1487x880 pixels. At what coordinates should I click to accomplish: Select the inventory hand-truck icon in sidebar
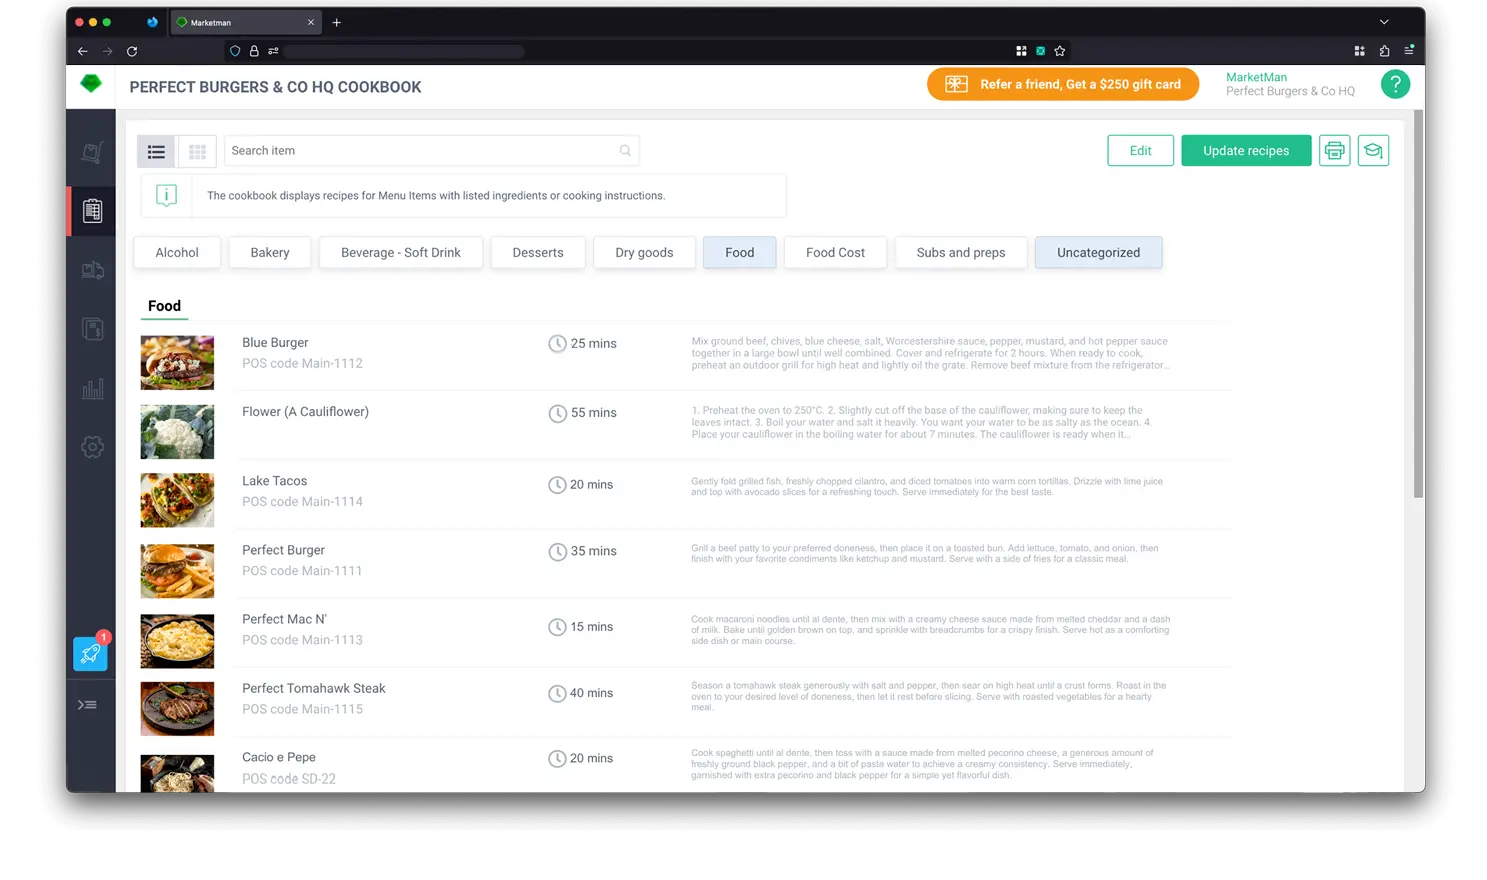pos(92,152)
